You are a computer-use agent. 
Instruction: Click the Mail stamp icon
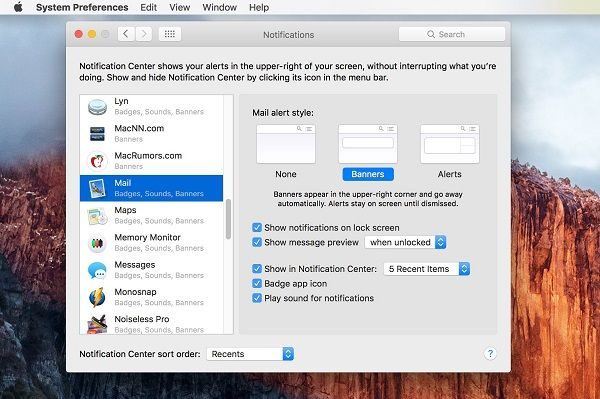(x=97, y=188)
